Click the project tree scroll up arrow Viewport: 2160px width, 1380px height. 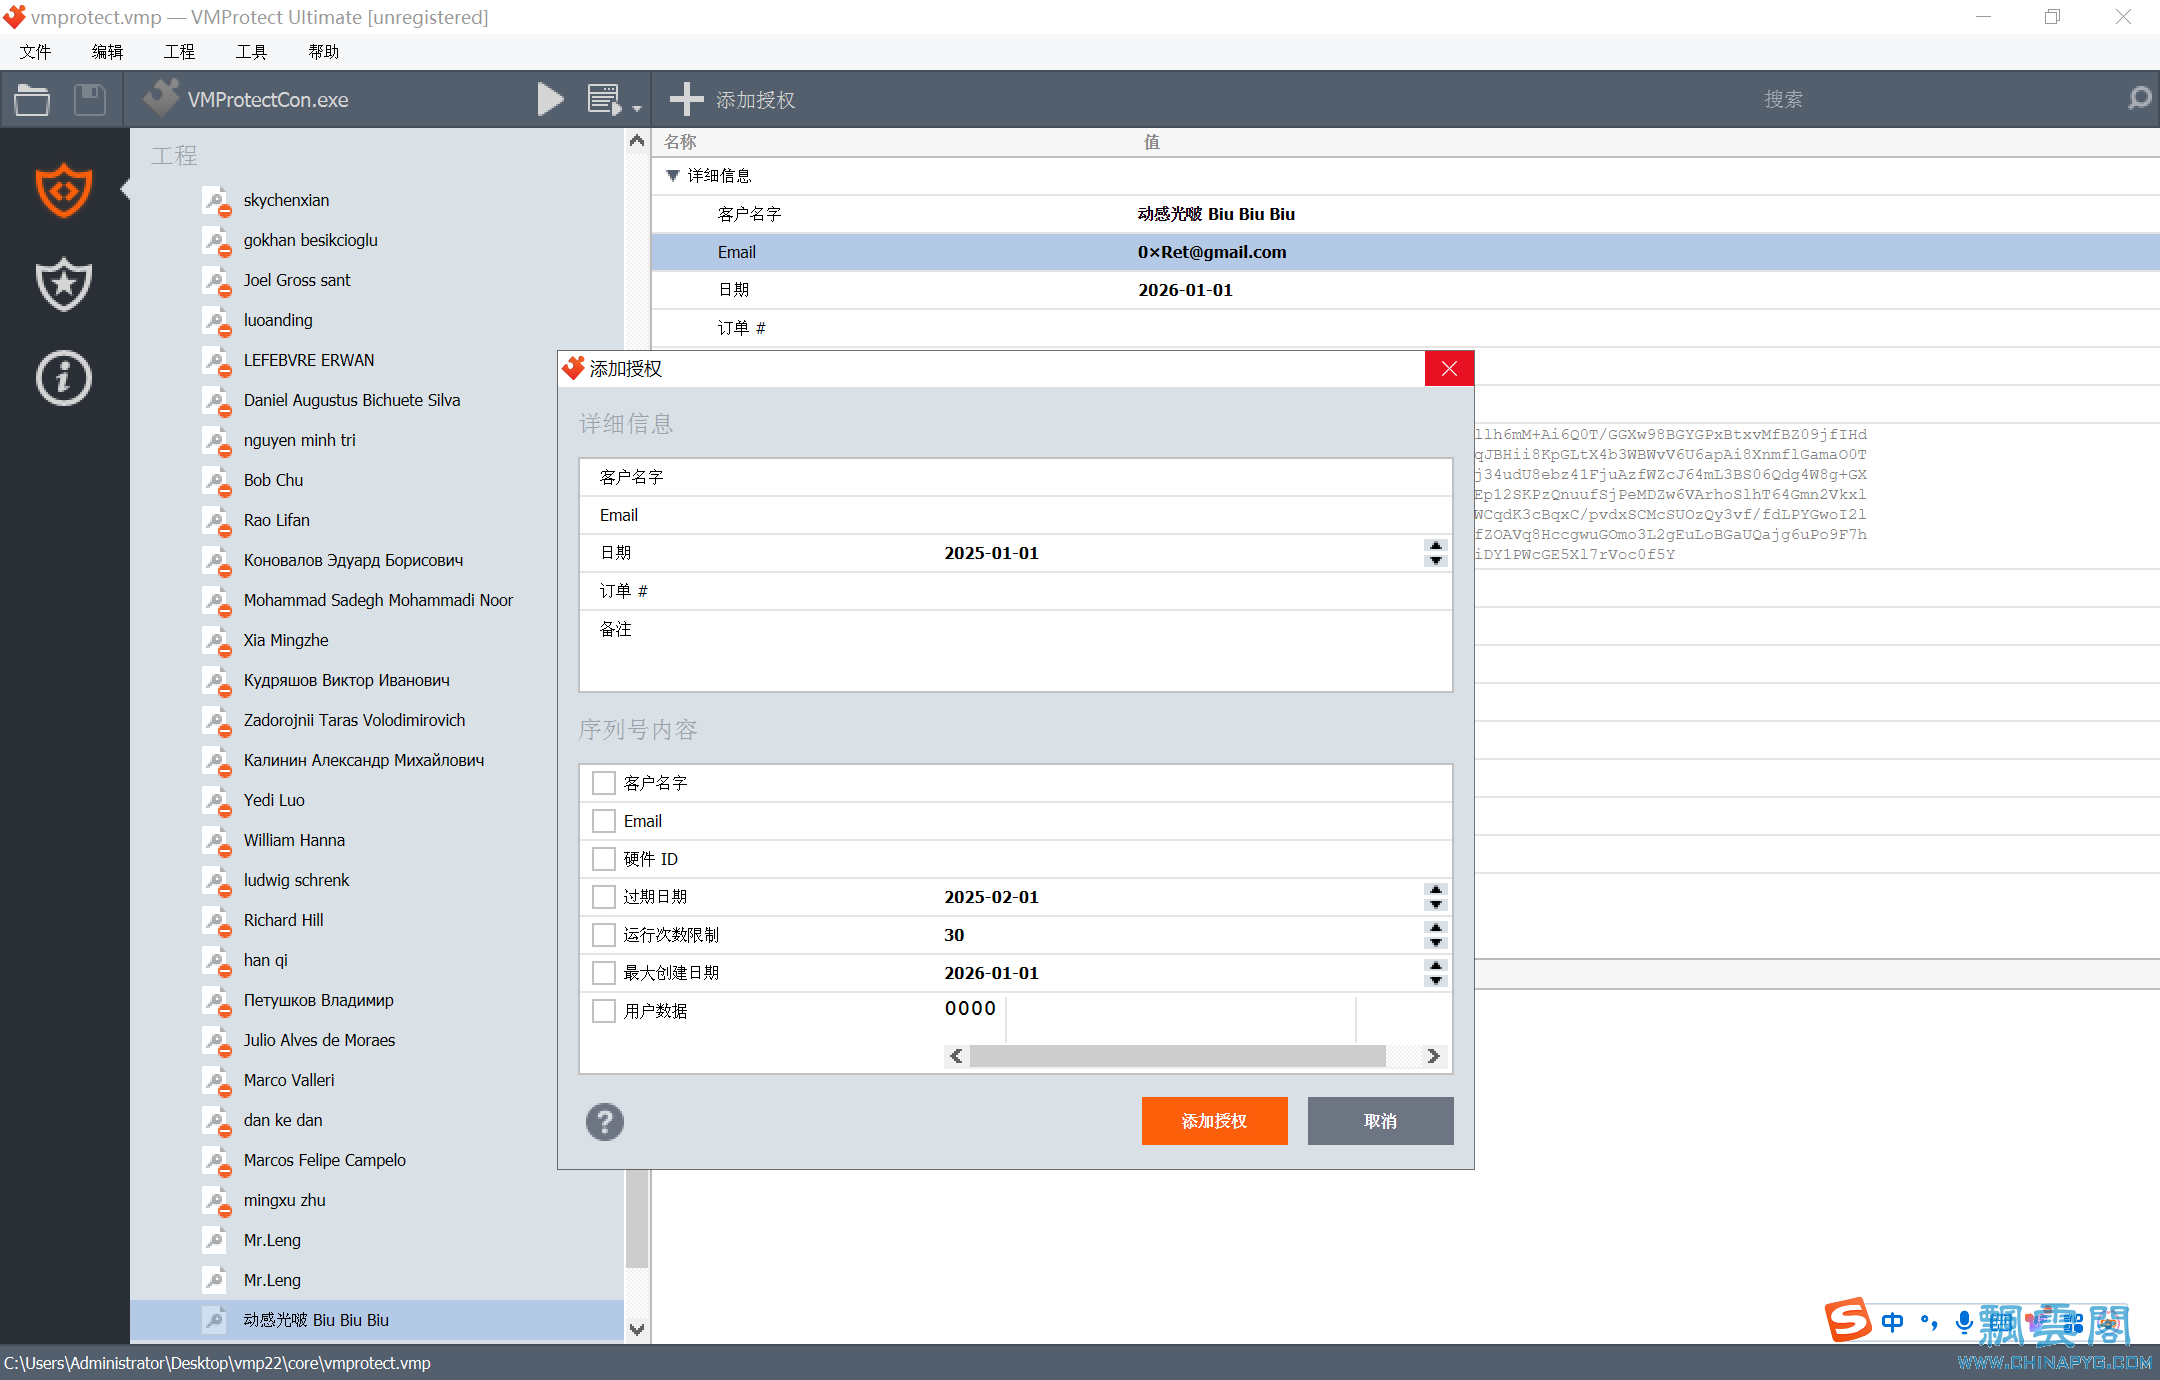[637, 141]
